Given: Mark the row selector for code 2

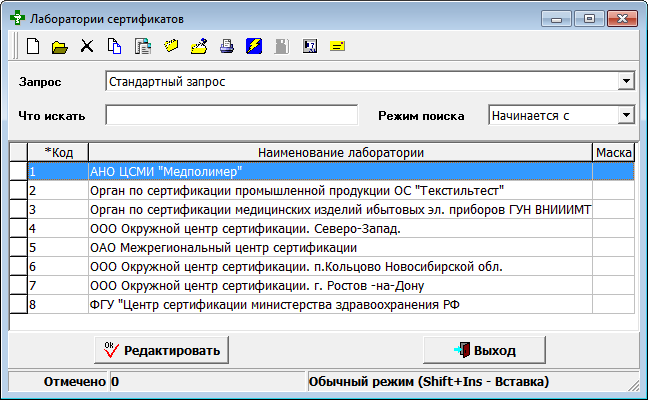Looking at the screenshot, I should pos(19,190).
